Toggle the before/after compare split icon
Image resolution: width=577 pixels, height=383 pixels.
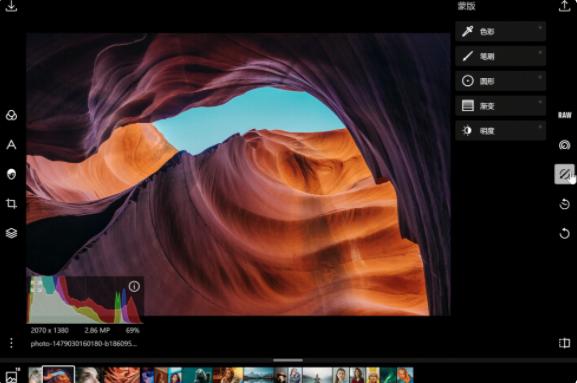click(564, 343)
